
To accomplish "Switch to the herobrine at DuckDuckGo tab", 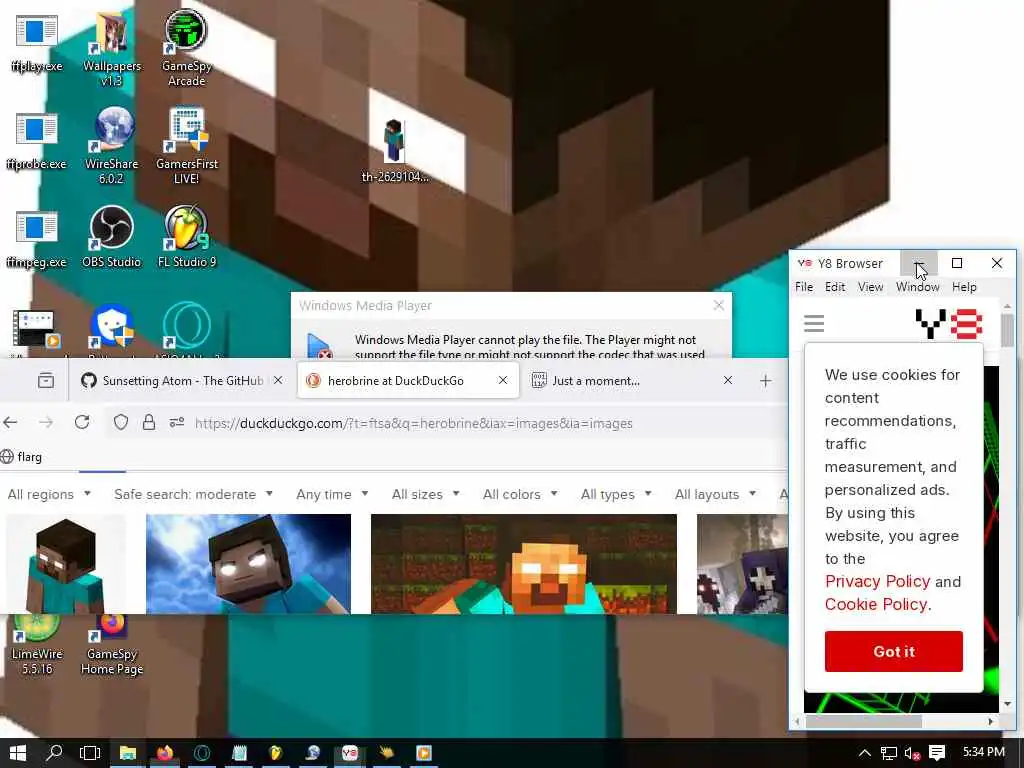I will pos(408,380).
